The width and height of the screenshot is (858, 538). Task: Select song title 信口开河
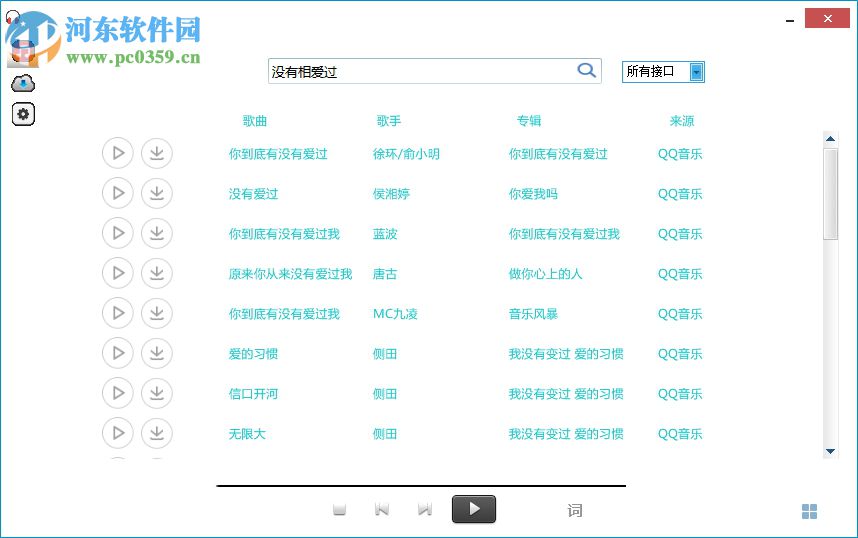(x=253, y=394)
